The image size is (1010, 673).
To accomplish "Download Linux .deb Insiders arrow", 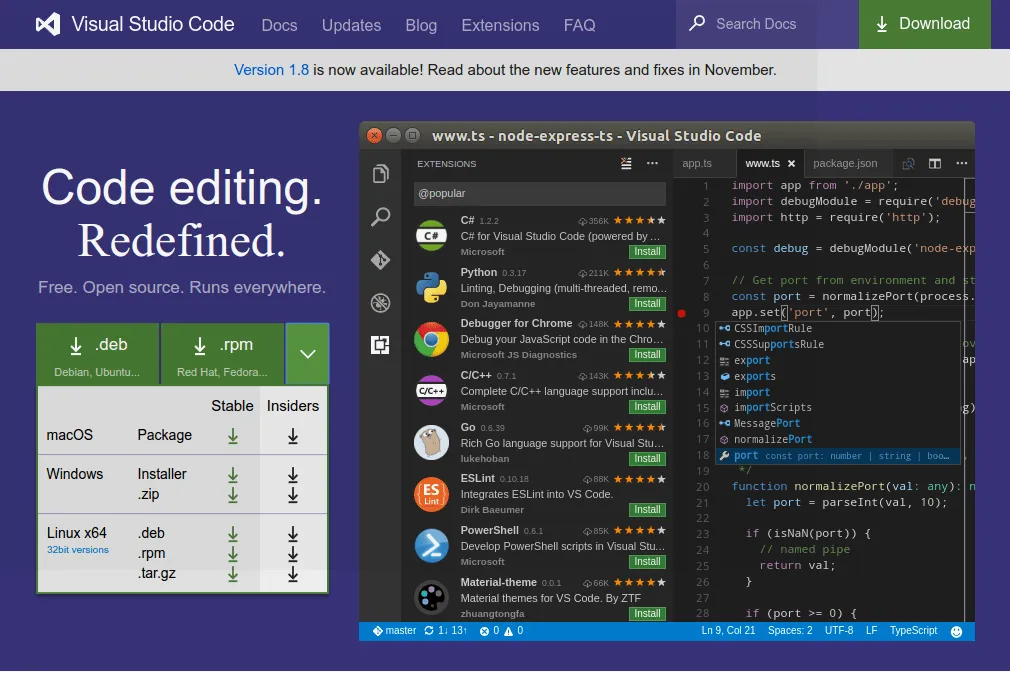I will (x=293, y=534).
